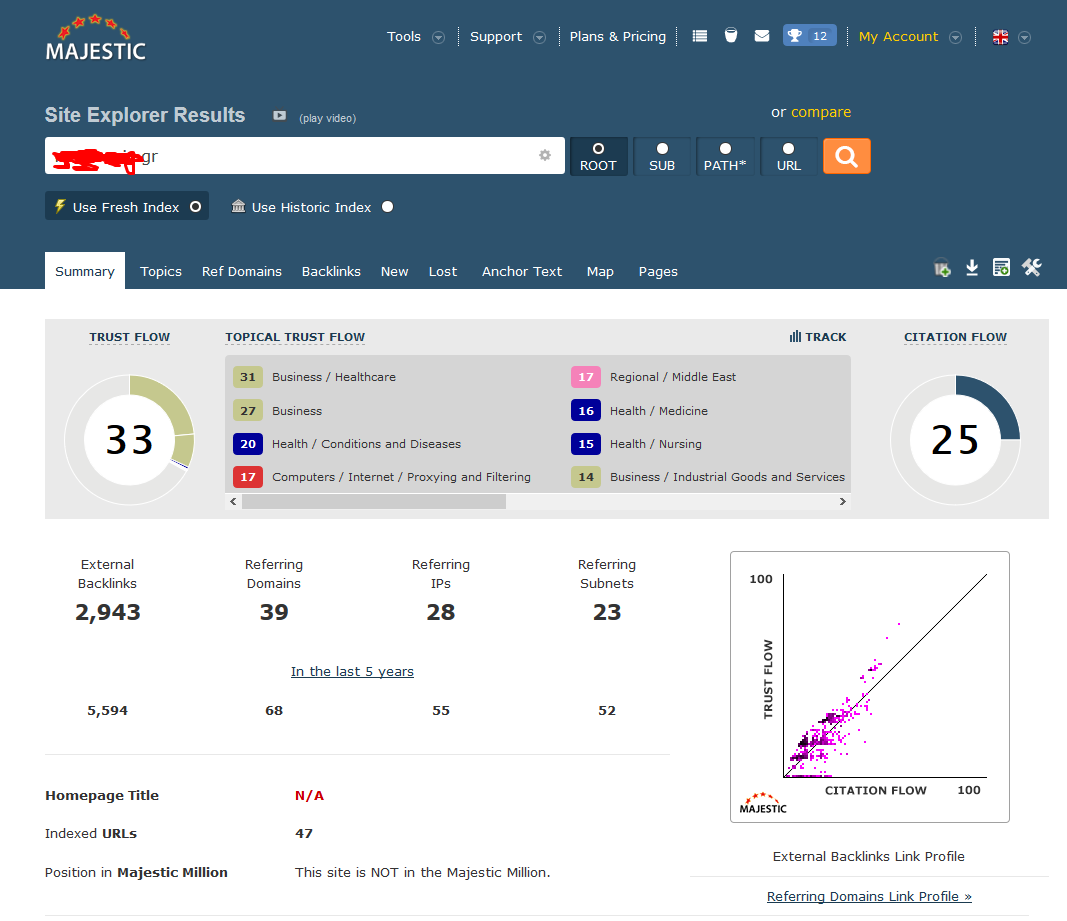The height and width of the screenshot is (921, 1067).
Task: Open Plans & Pricing
Action: pyautogui.click(x=617, y=37)
